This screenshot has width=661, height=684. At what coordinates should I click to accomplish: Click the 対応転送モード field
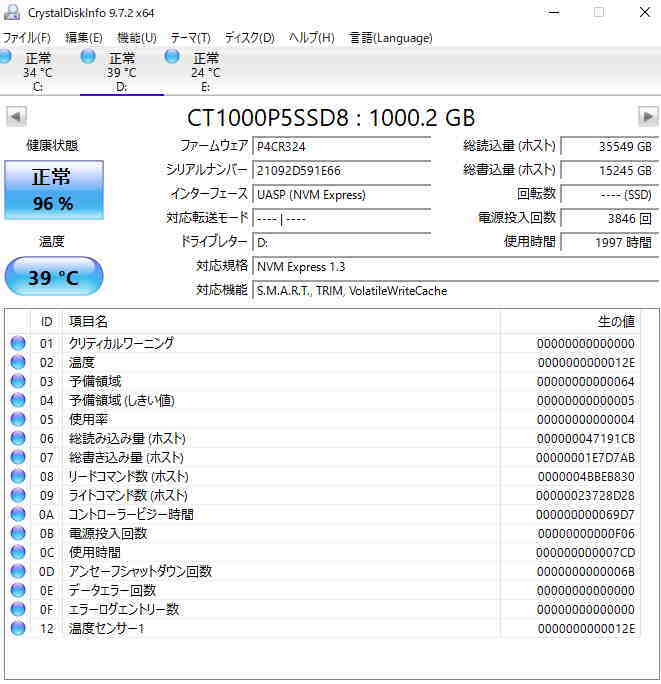(342, 219)
